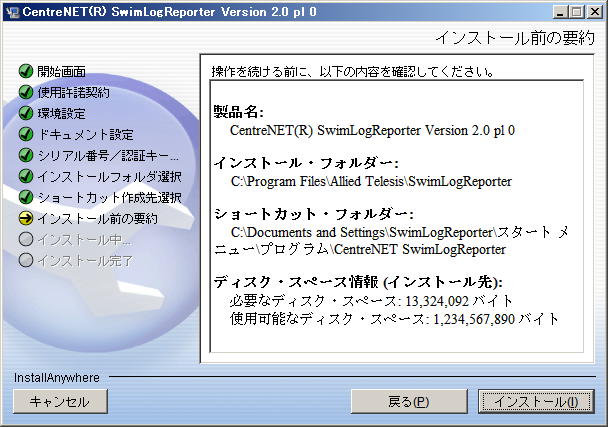Select the ドキュメント設定 step label
The image size is (608, 427).
coord(86,135)
